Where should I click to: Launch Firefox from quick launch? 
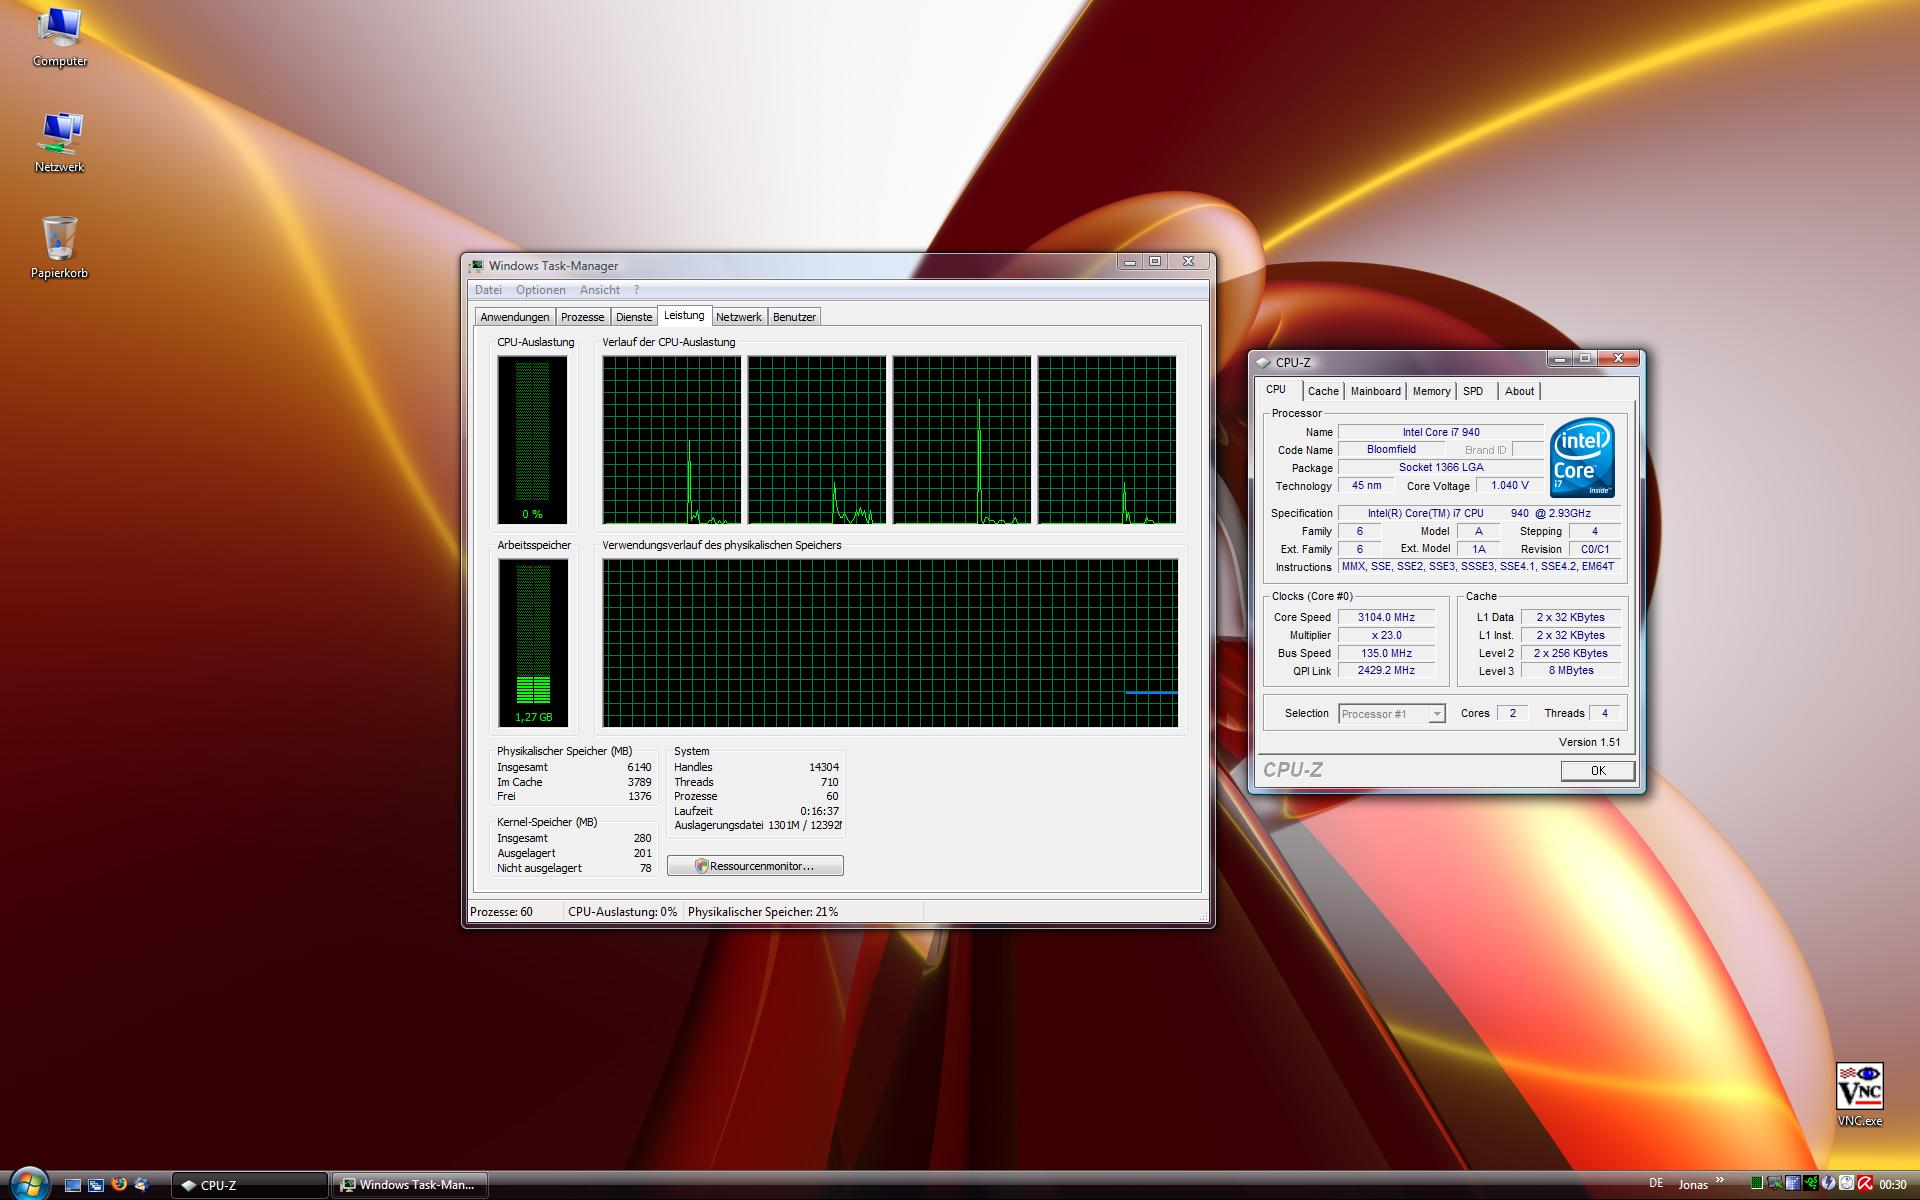(119, 1184)
